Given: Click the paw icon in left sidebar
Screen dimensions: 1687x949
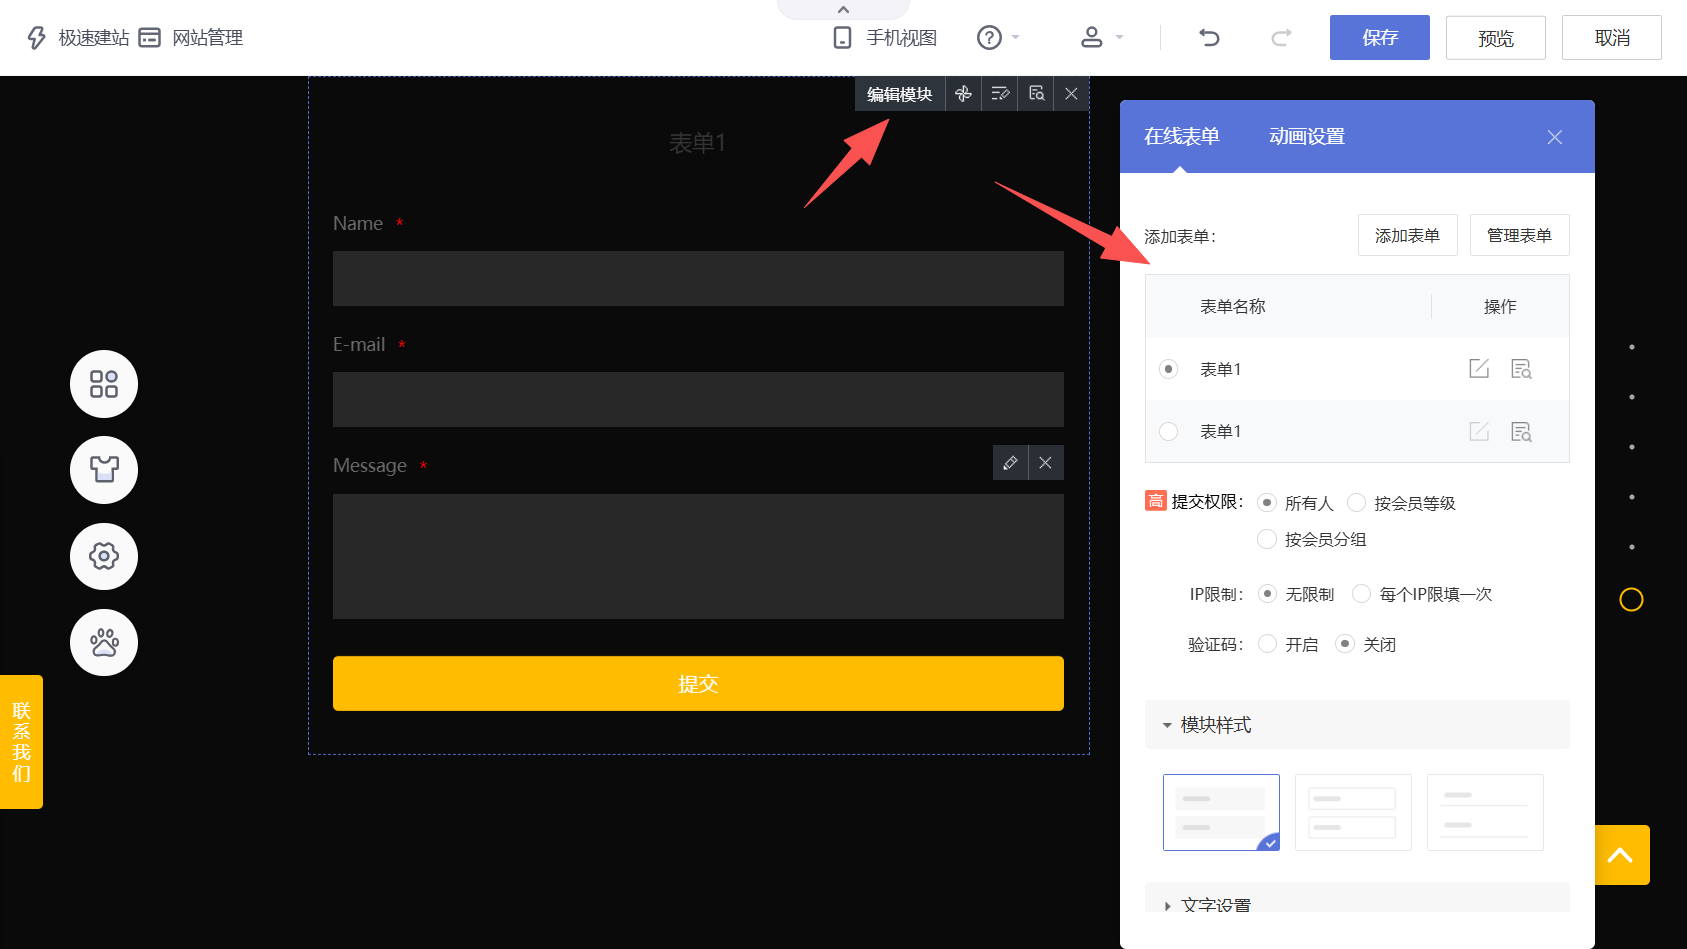Looking at the screenshot, I should [x=104, y=642].
